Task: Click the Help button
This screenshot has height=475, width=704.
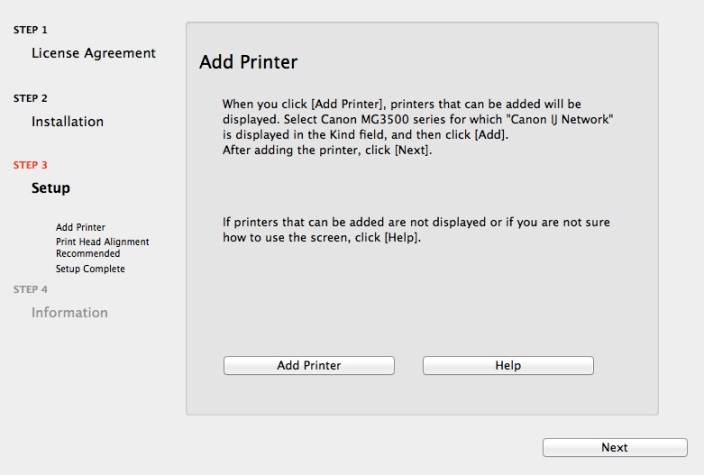Action: (x=508, y=366)
